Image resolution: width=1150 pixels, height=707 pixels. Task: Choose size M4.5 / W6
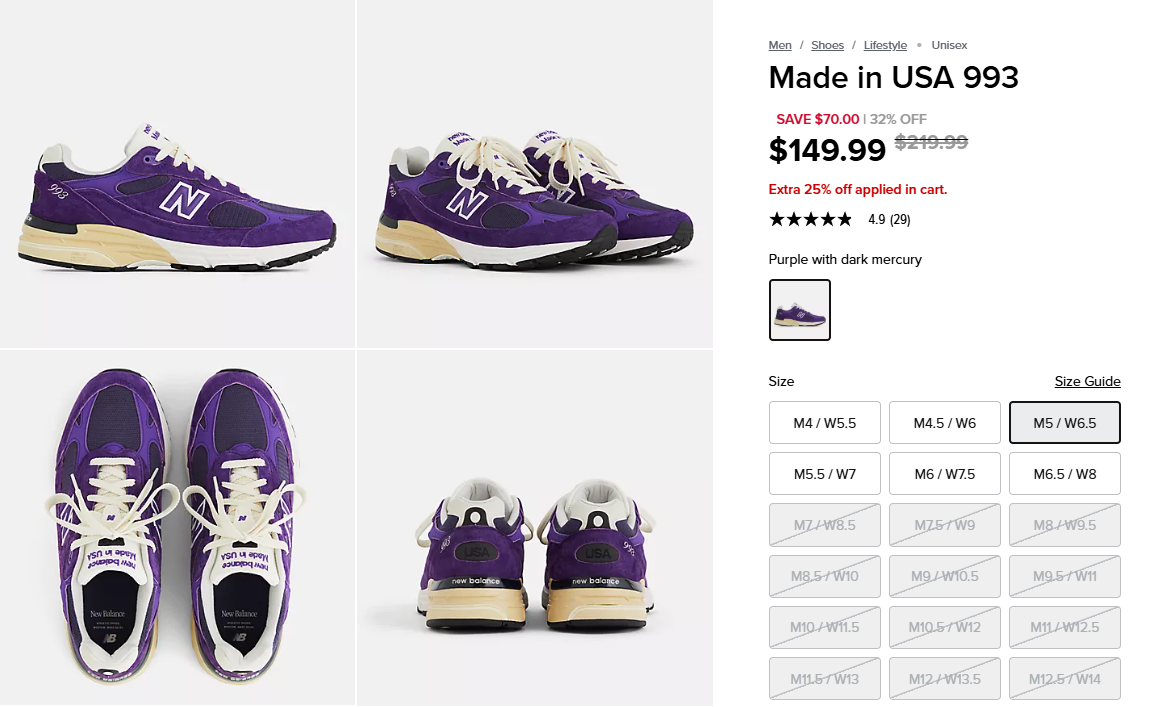pos(945,423)
